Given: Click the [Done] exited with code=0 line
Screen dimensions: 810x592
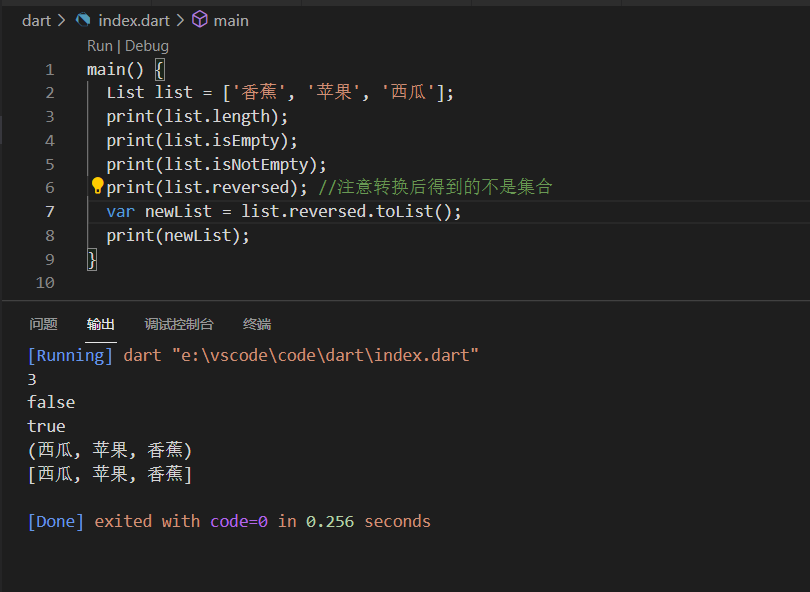Looking at the screenshot, I should (x=229, y=522).
